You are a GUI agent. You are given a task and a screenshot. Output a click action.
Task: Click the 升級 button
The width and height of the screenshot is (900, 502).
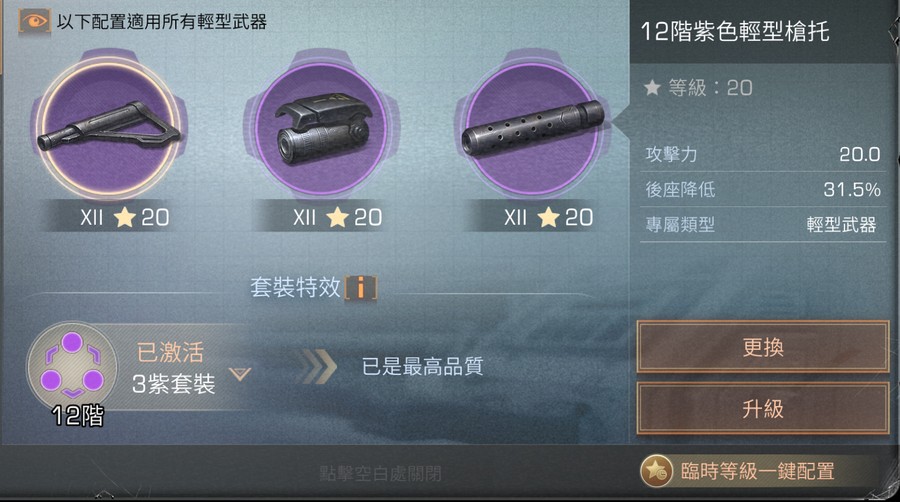(x=763, y=408)
